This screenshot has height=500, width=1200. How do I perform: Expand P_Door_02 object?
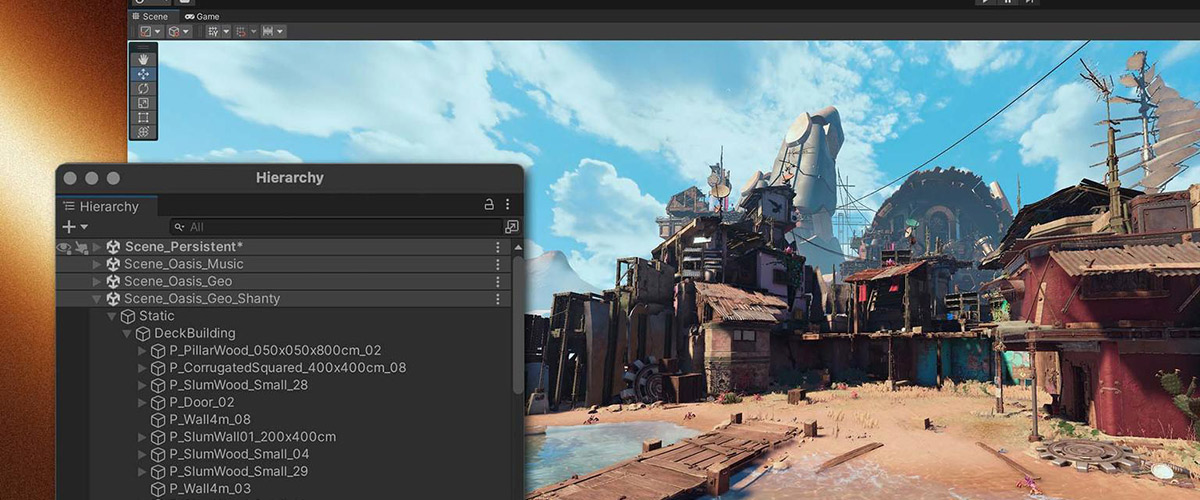[142, 403]
